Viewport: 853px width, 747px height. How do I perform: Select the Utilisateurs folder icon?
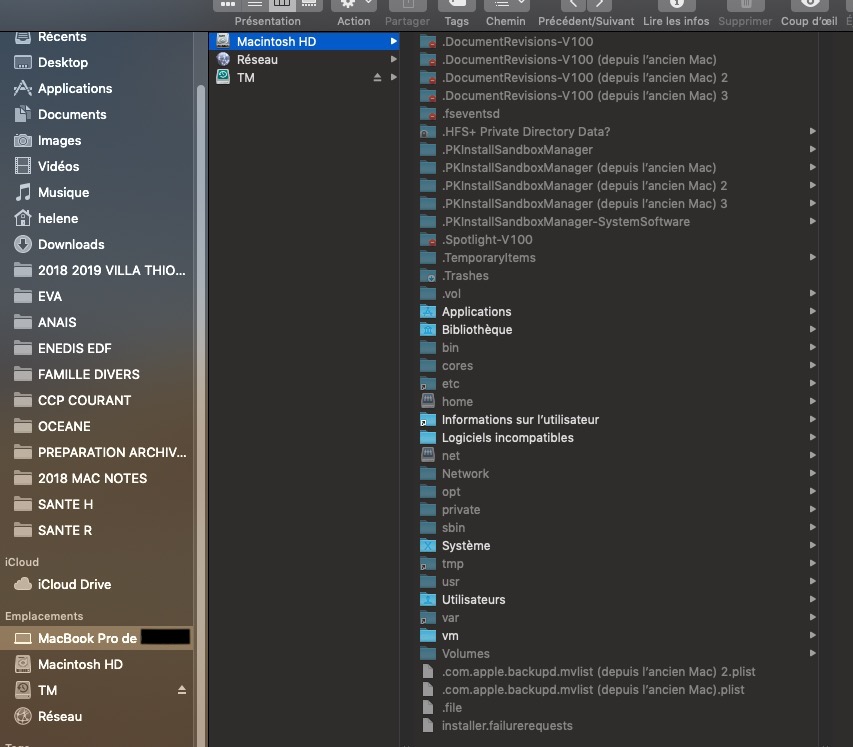428,600
